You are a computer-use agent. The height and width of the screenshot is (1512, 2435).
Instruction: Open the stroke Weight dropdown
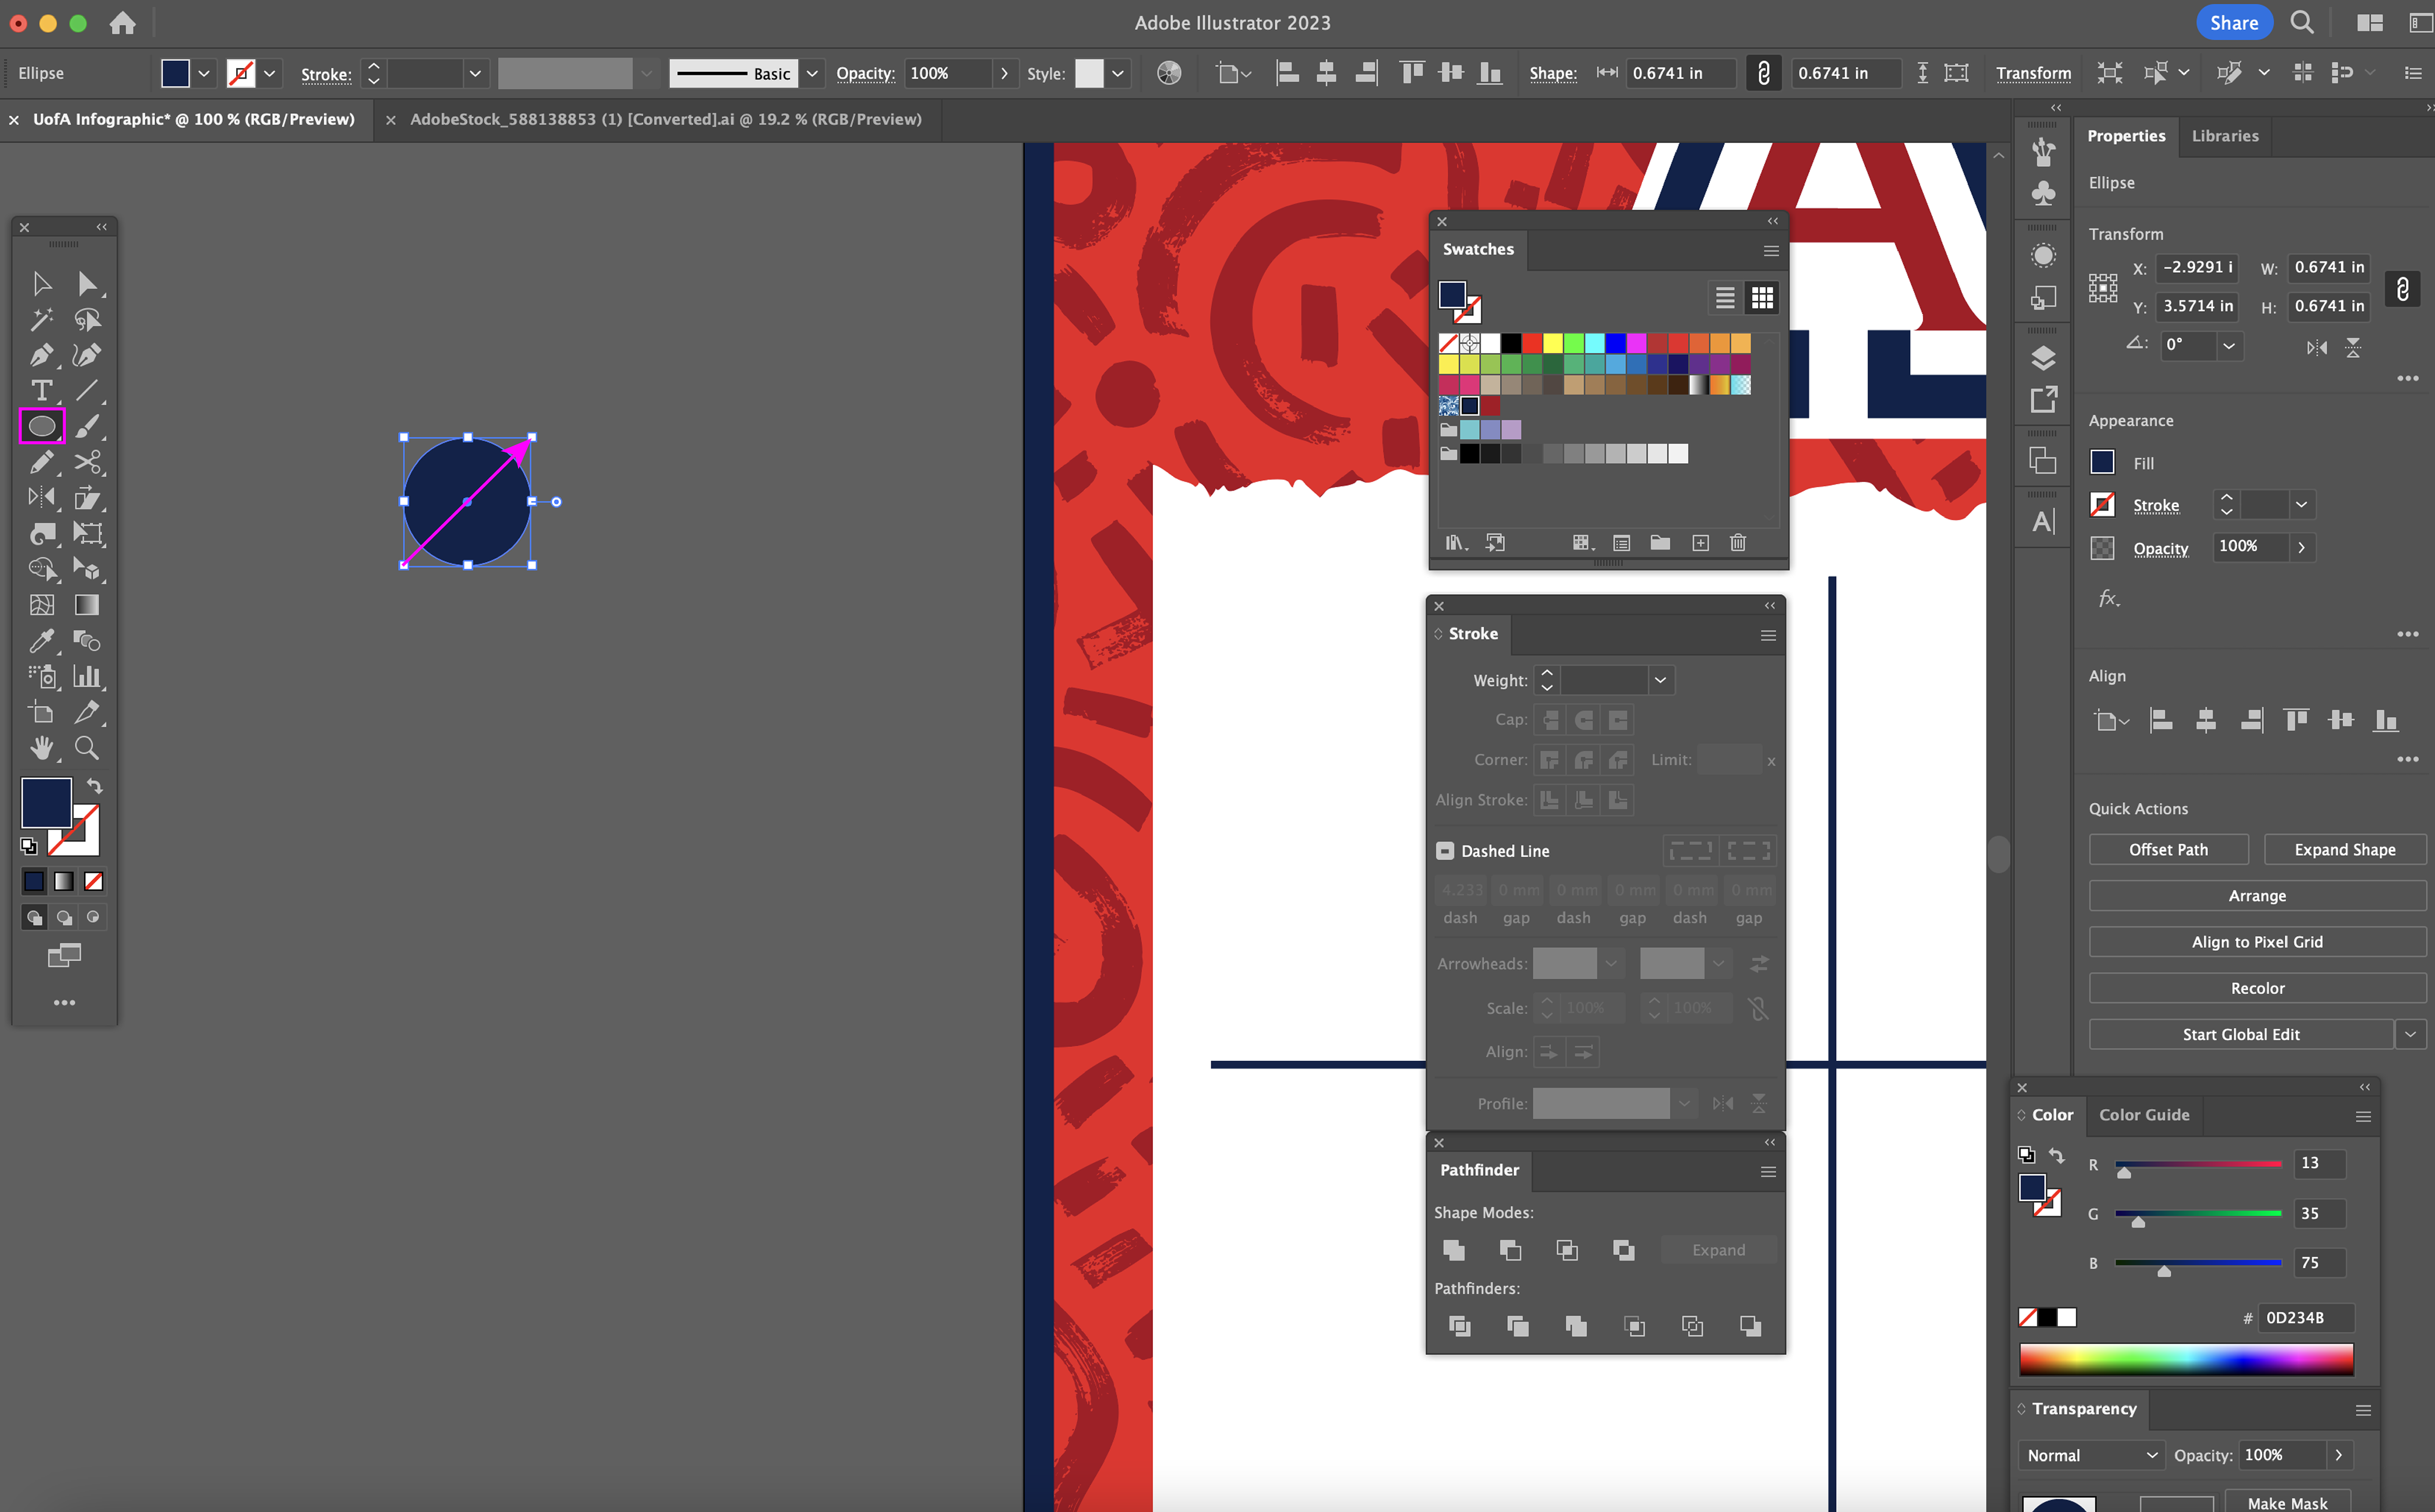[x=1660, y=681]
